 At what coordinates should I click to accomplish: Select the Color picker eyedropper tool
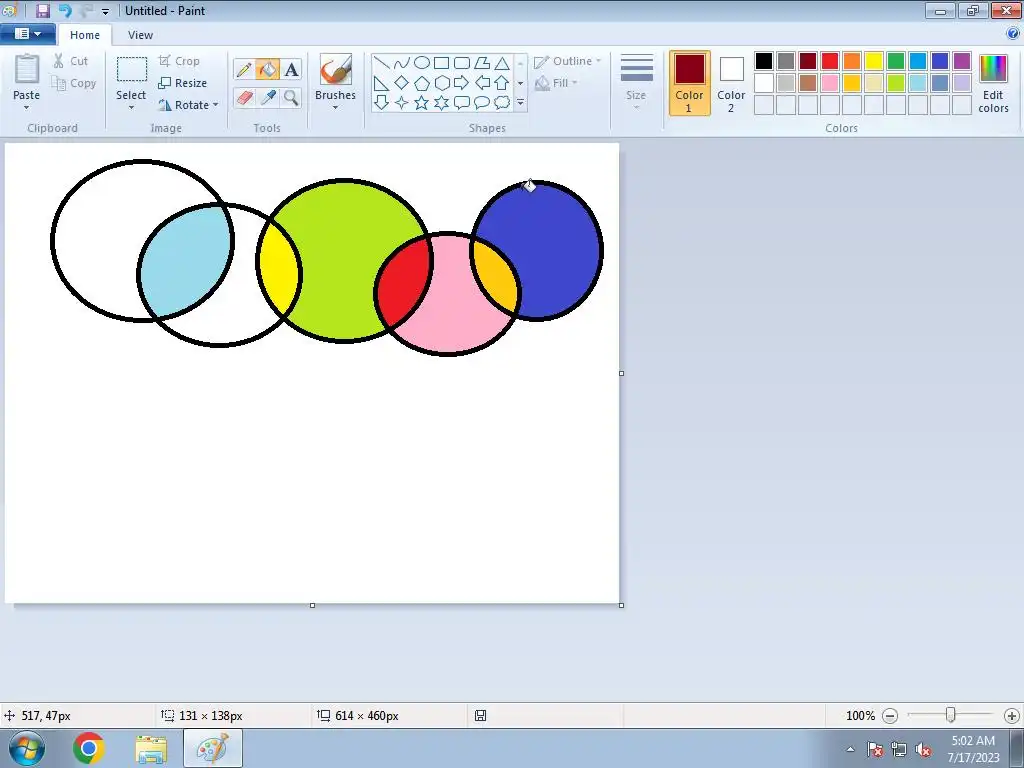(267, 97)
